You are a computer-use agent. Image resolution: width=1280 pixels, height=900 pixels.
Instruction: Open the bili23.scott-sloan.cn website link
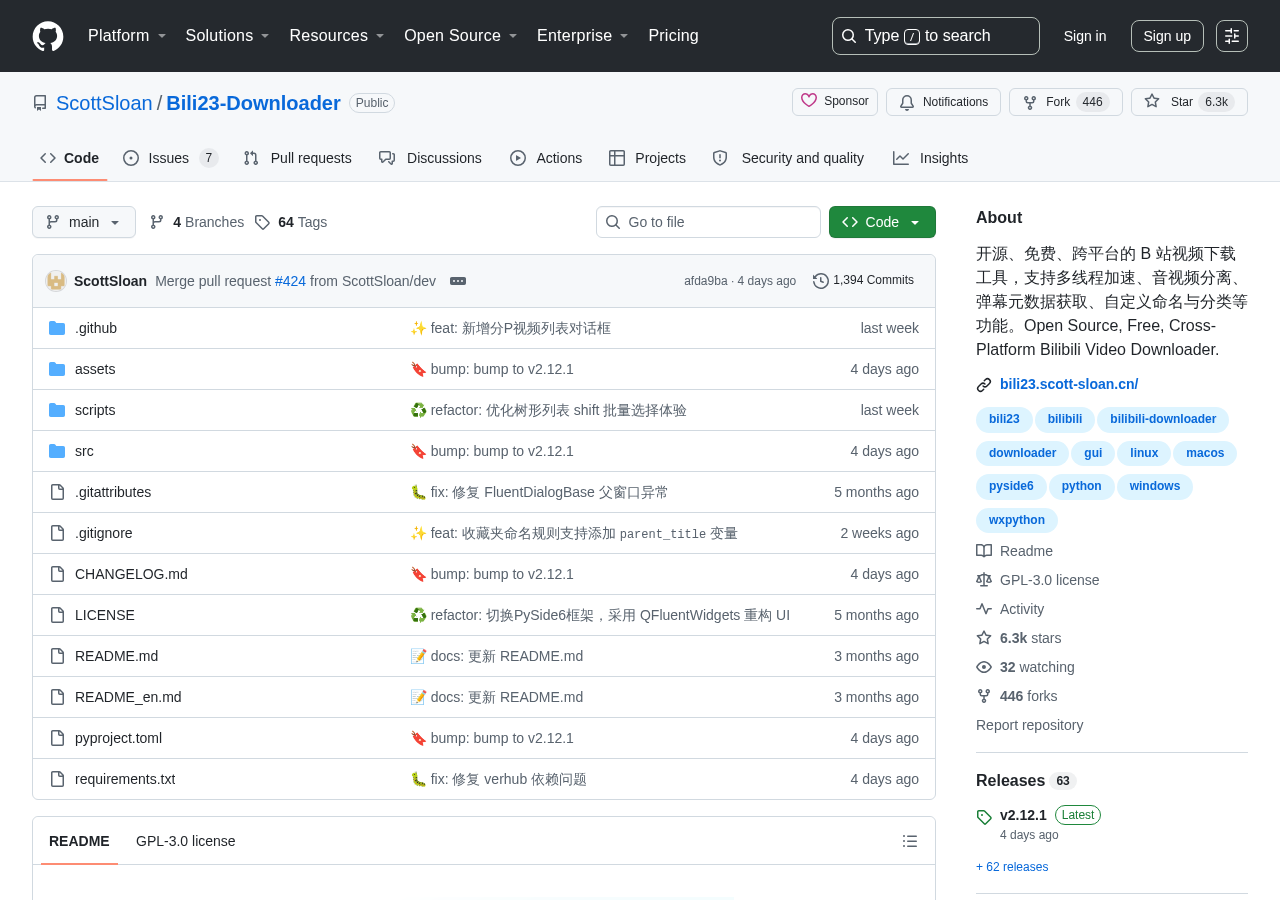click(x=1069, y=384)
